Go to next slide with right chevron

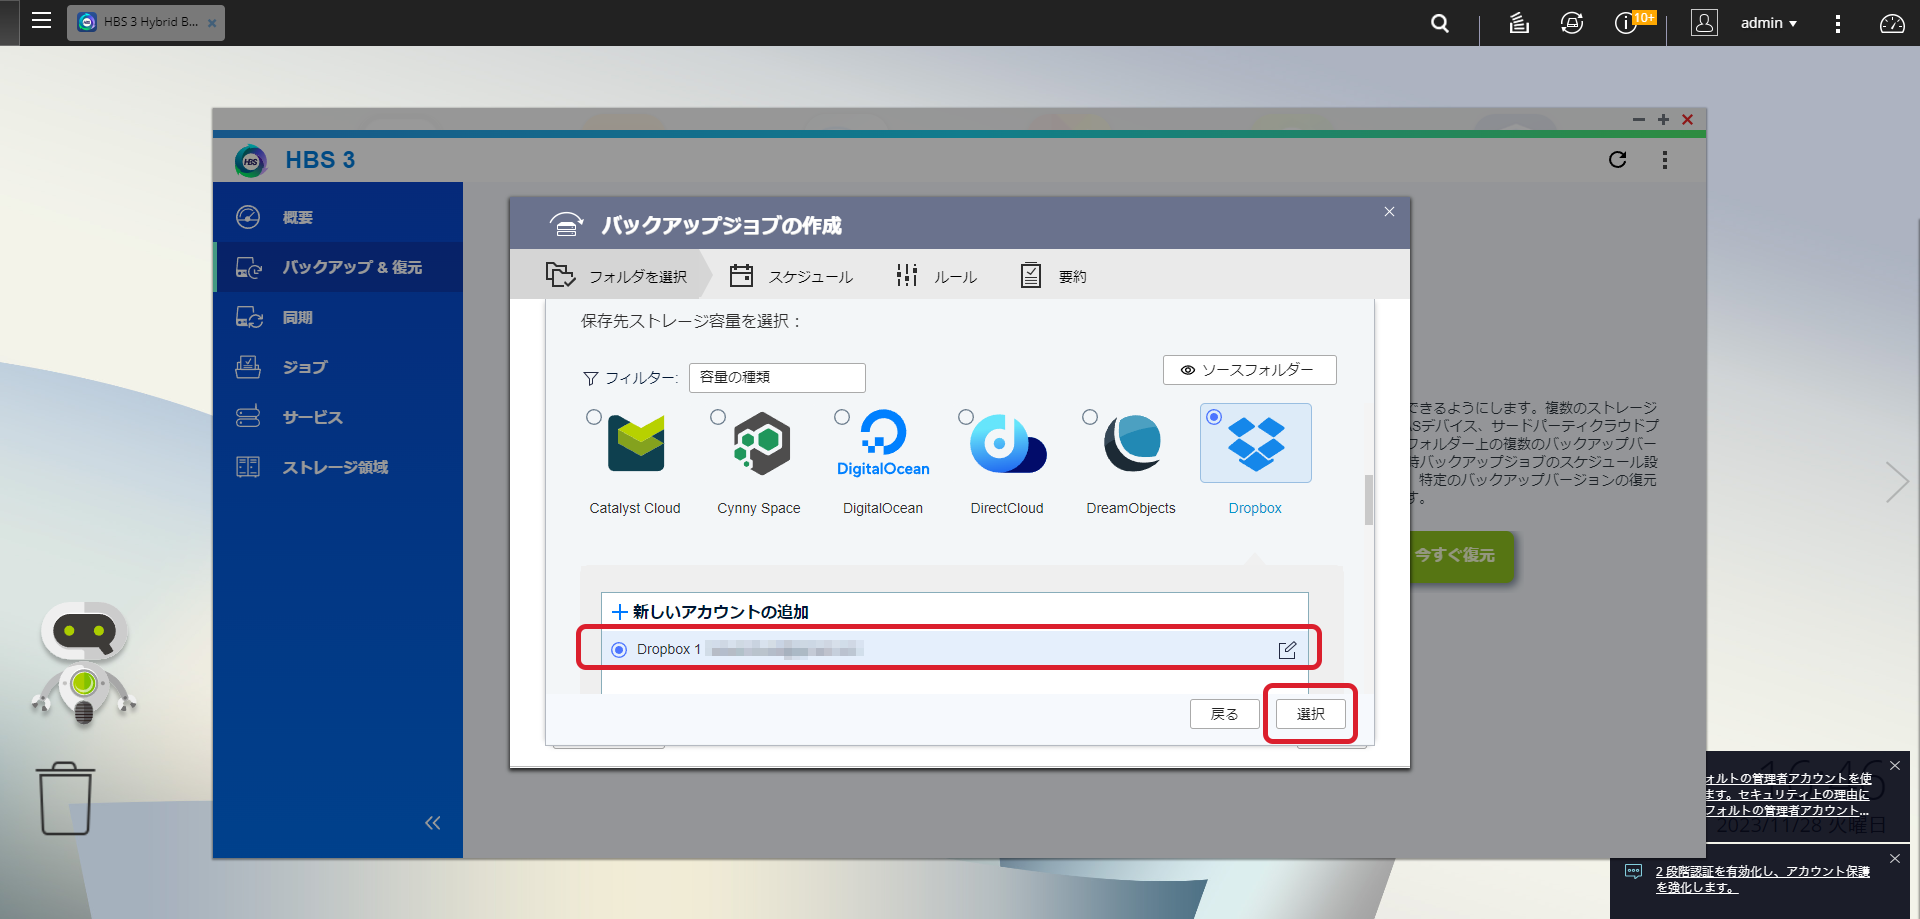tap(1896, 482)
